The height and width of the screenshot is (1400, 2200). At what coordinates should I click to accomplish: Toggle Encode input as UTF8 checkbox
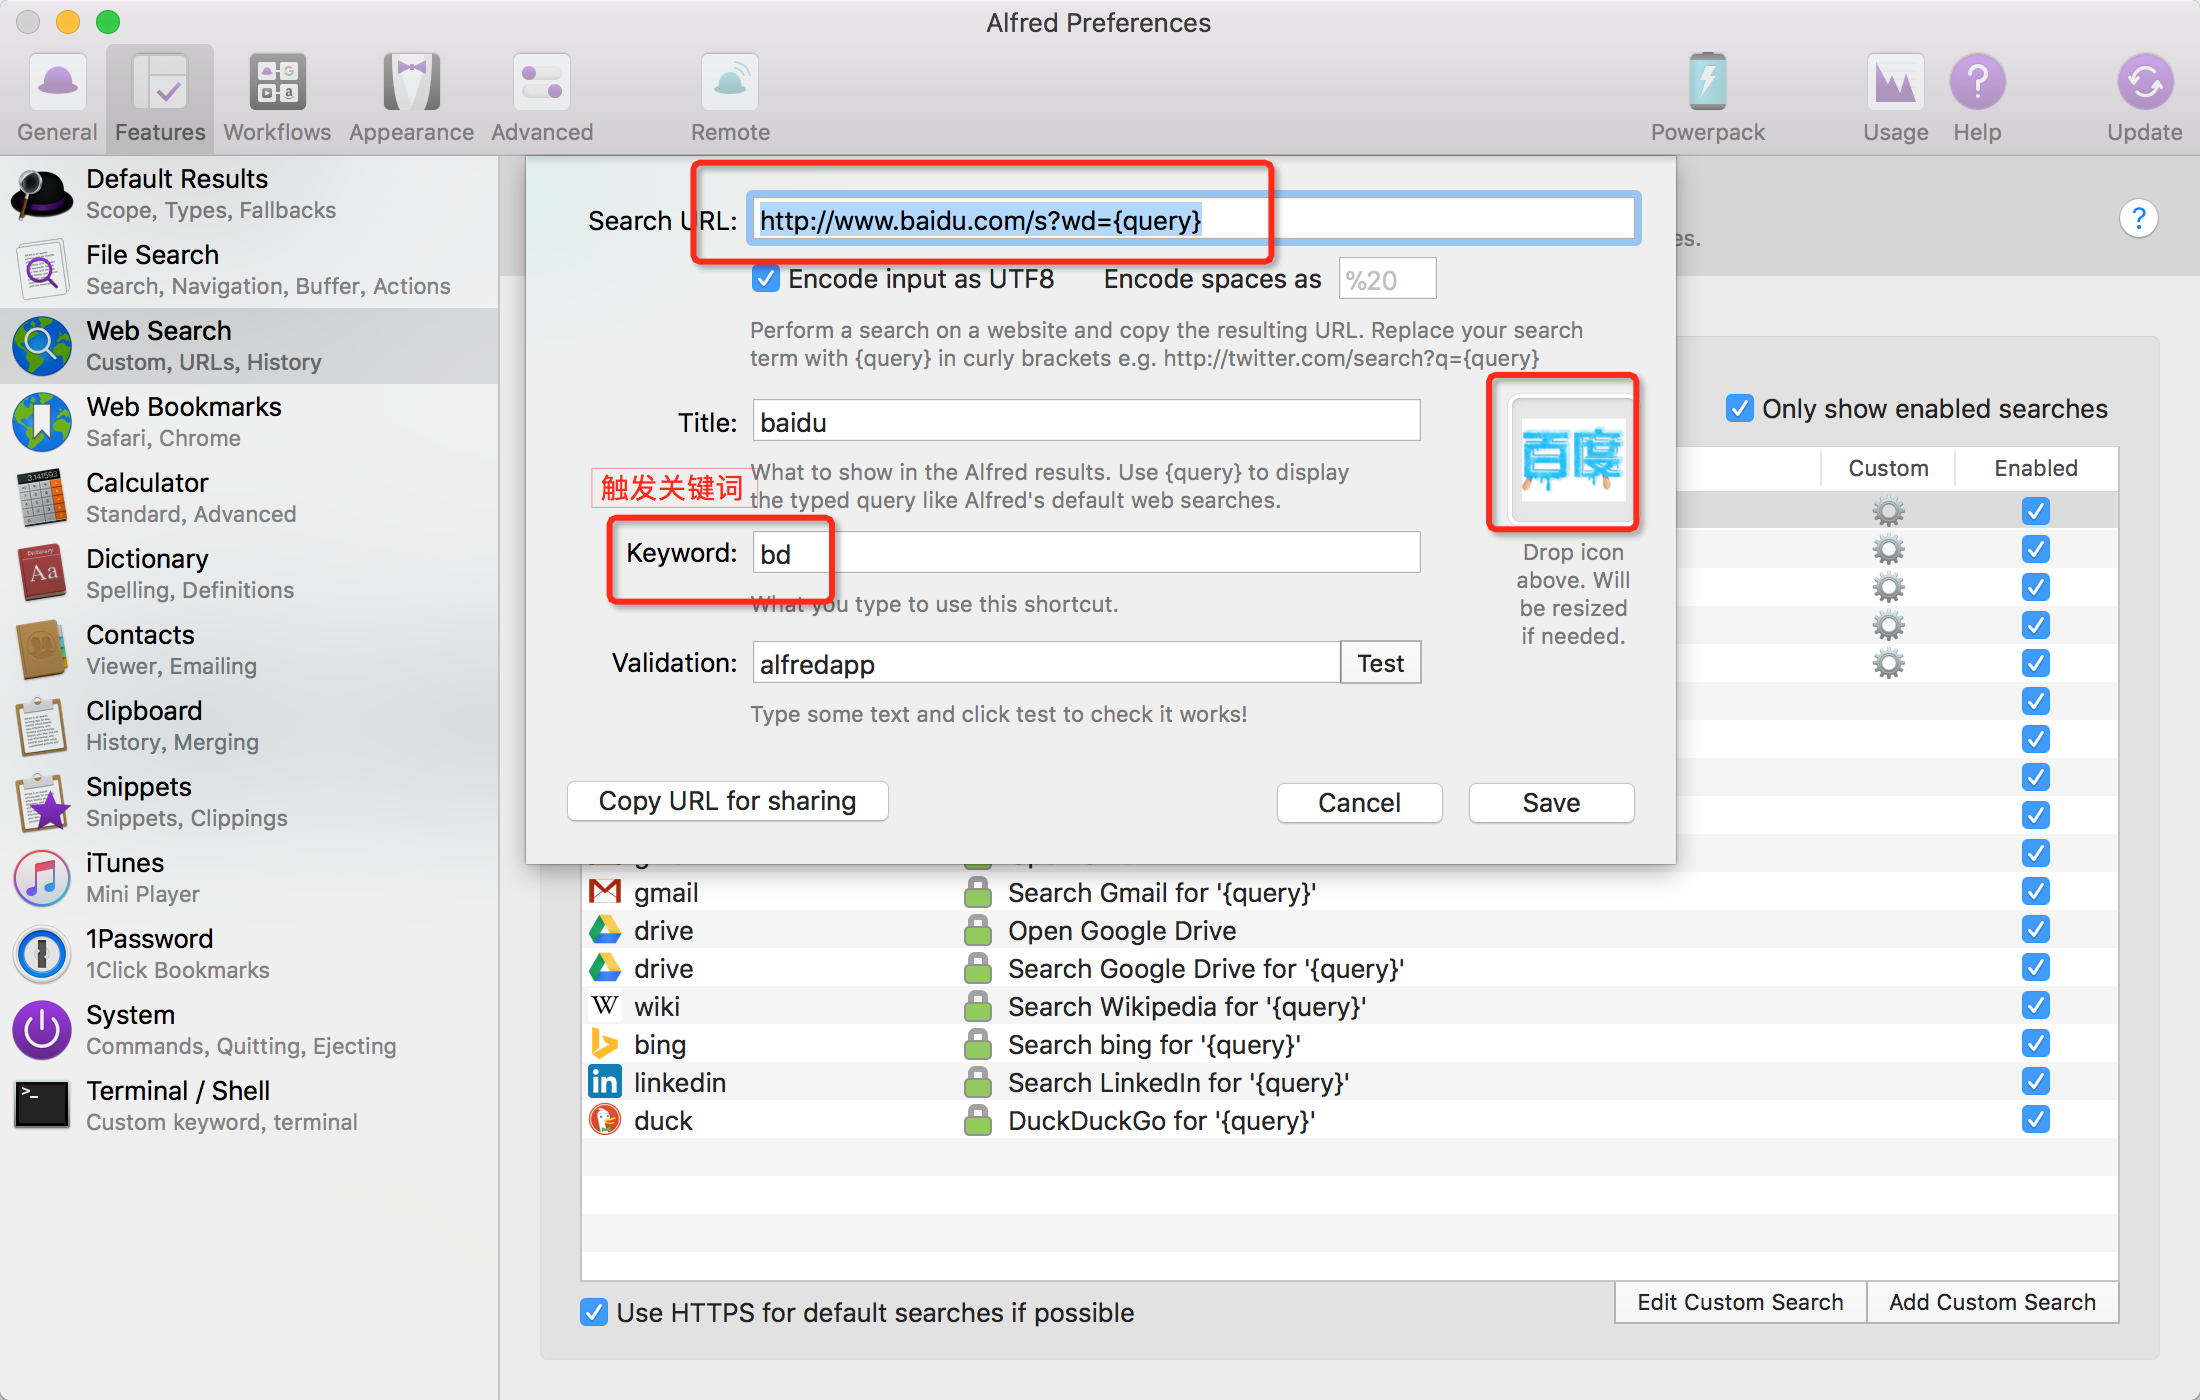pos(760,281)
